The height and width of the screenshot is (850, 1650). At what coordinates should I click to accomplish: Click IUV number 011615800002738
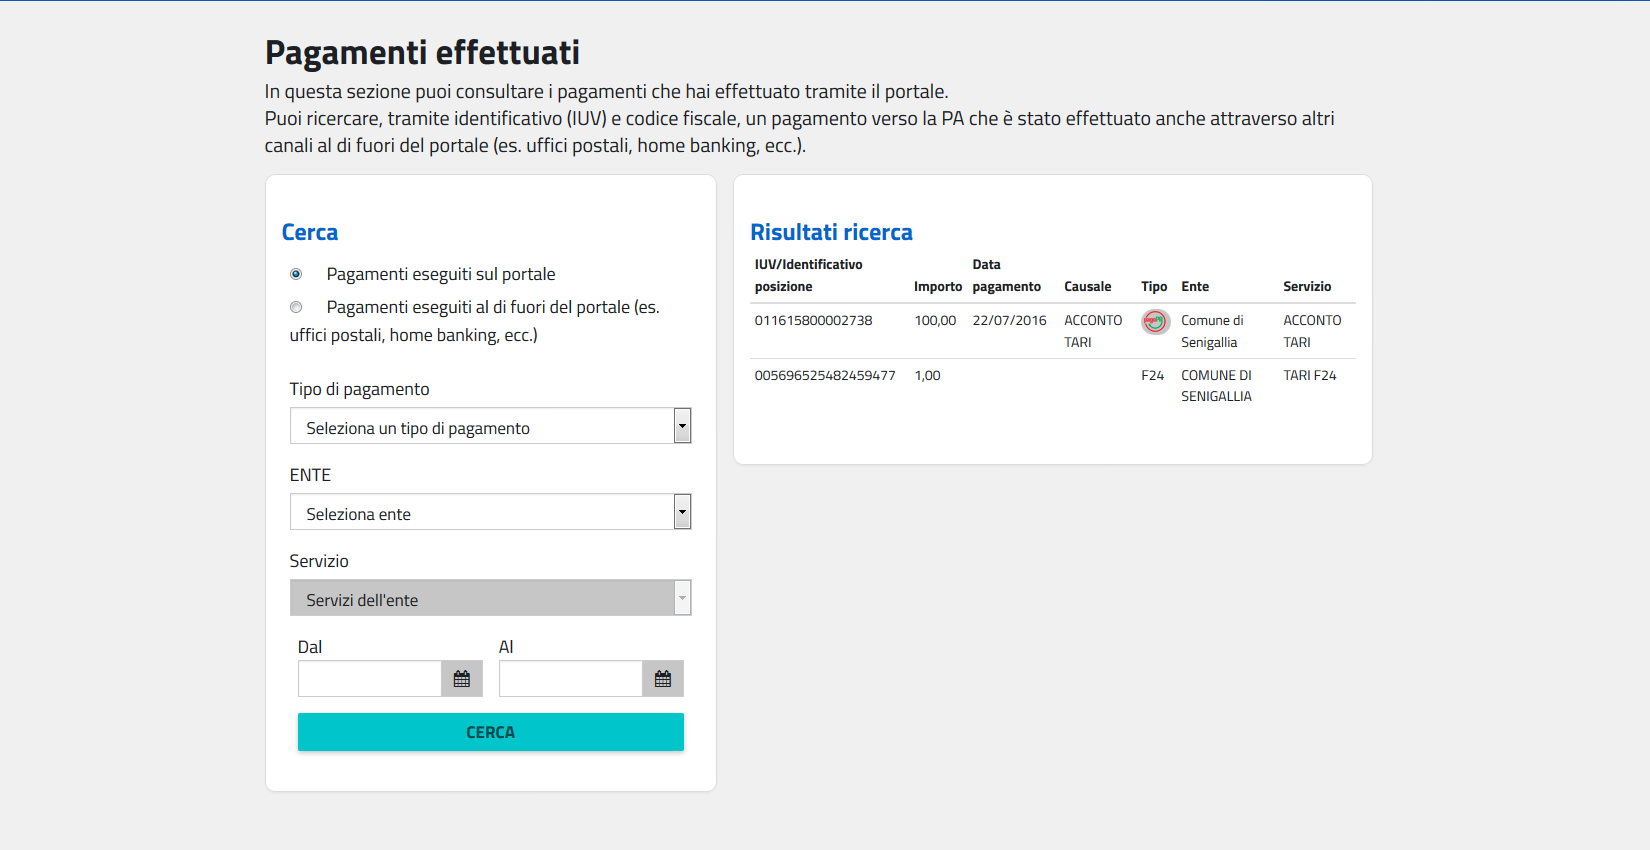point(813,320)
